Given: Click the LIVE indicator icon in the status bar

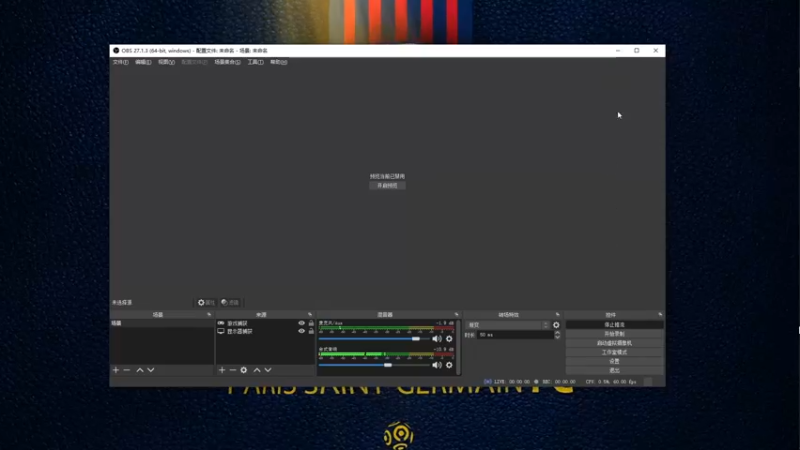Looking at the screenshot, I should pos(488,382).
